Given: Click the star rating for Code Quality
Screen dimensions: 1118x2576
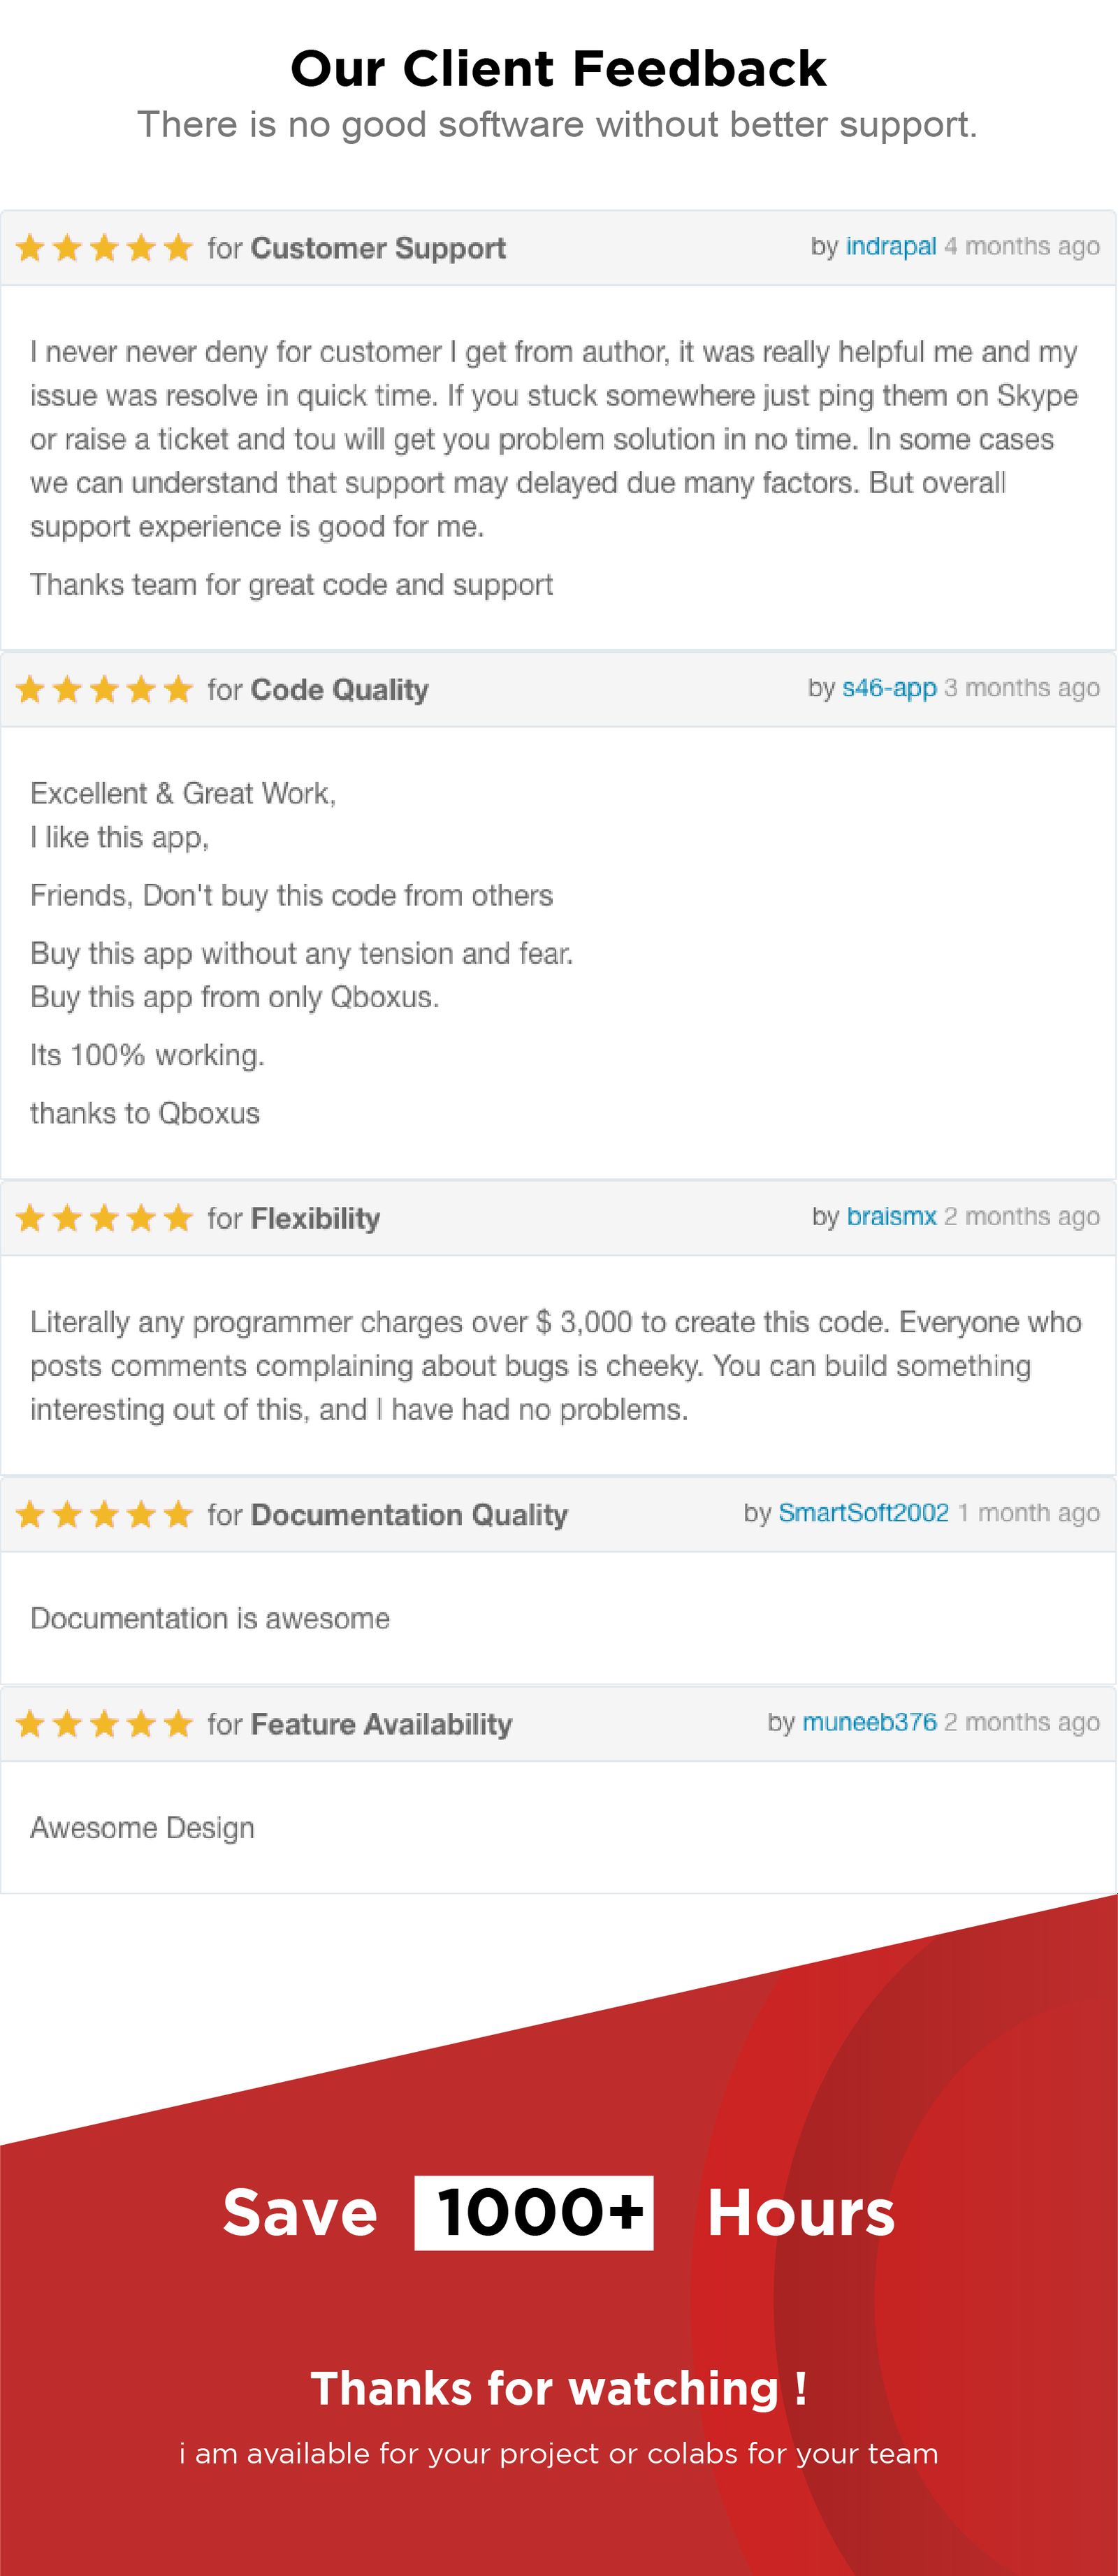Looking at the screenshot, I should (104, 689).
